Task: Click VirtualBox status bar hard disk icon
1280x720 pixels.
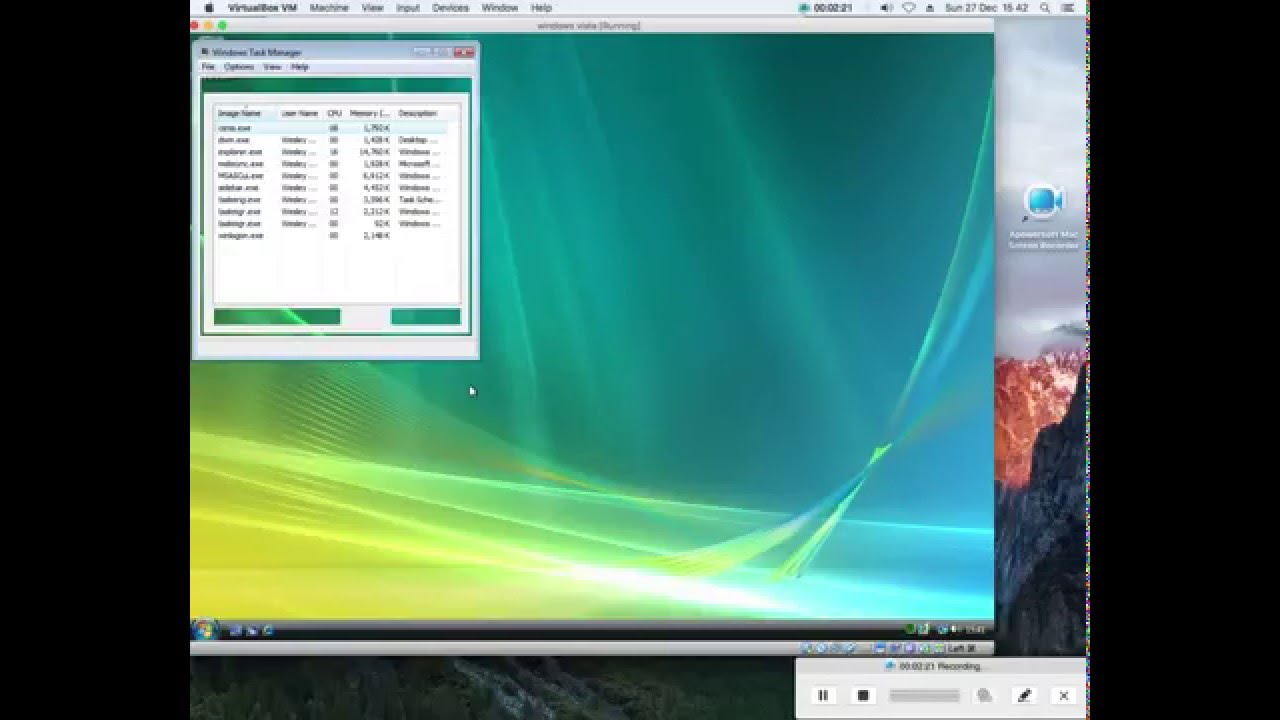Action: 807,648
